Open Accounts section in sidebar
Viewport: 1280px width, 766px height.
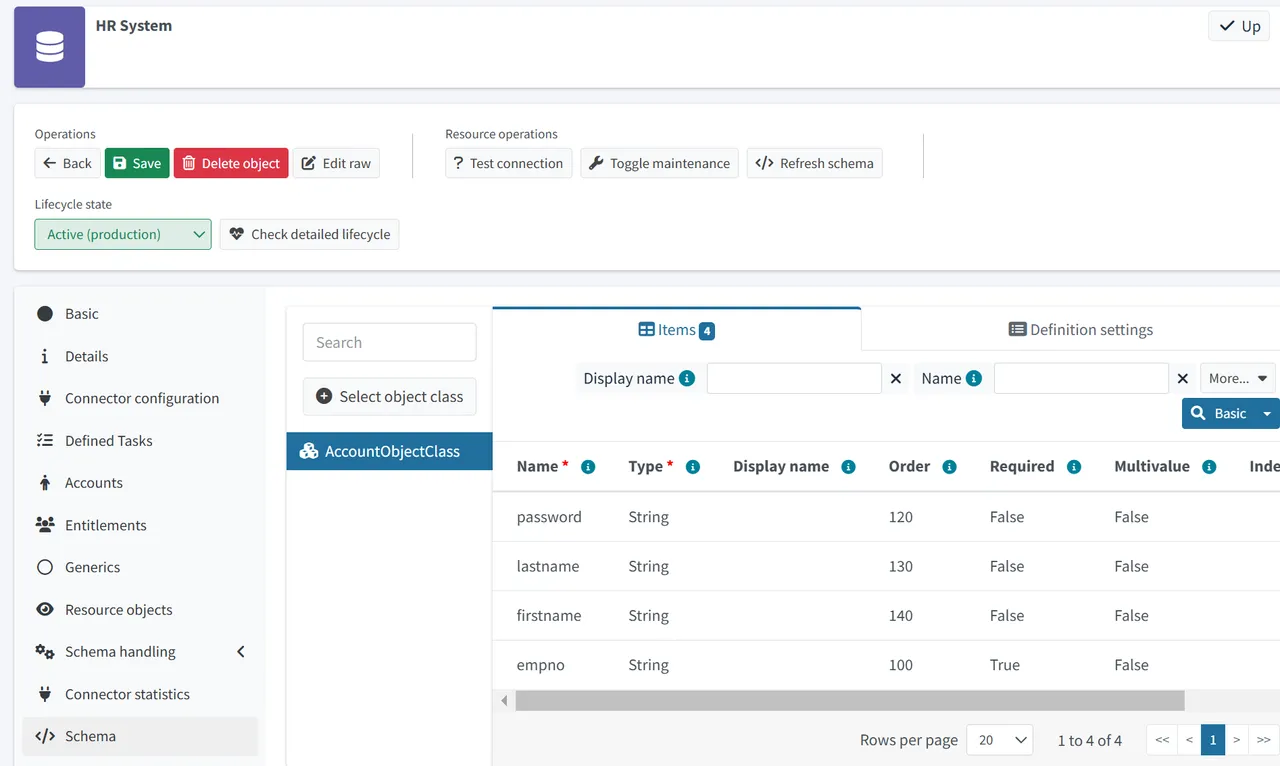[x=140, y=483]
